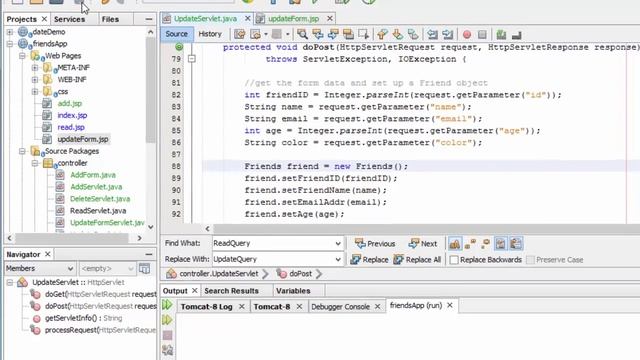Open the updateForm.jsp editor tab
Screen dimensions: 640x360
click(x=293, y=19)
